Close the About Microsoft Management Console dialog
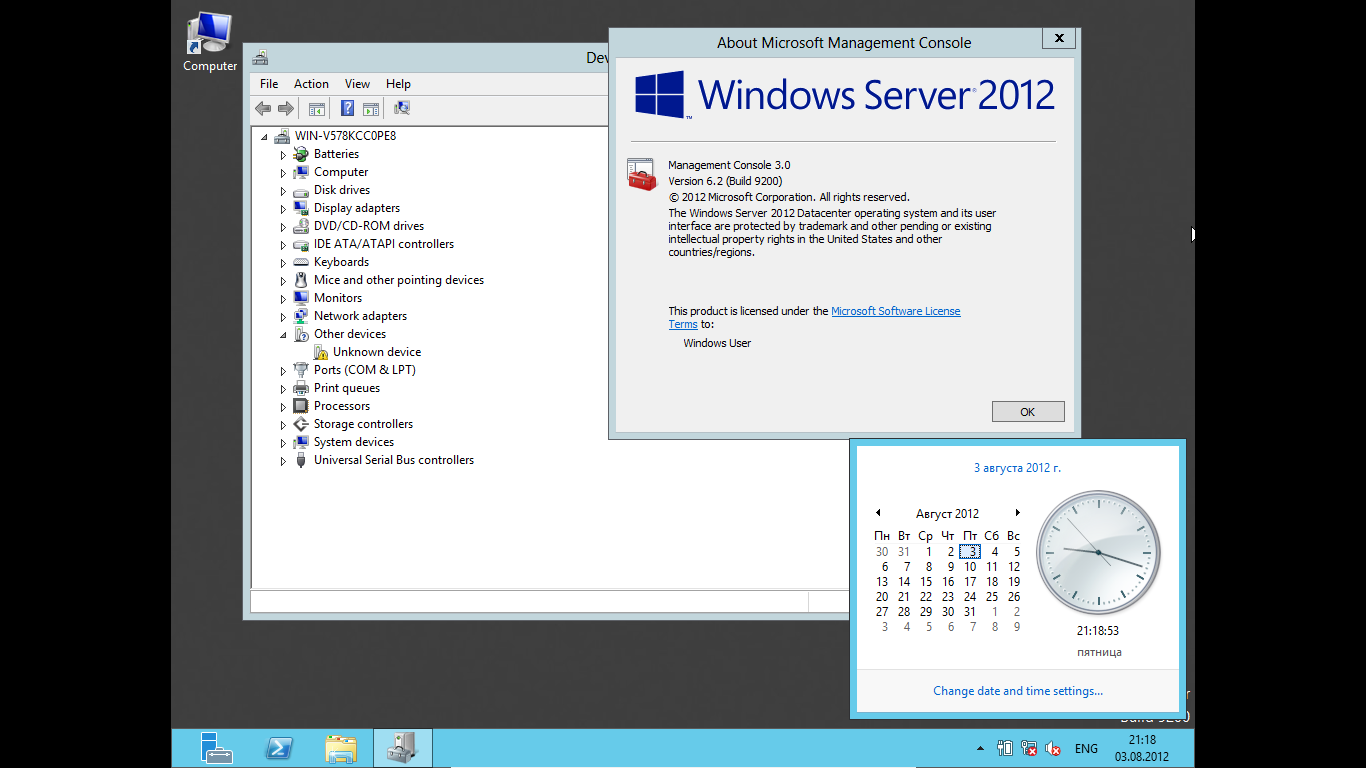The height and width of the screenshot is (768, 1366). click(x=1058, y=38)
